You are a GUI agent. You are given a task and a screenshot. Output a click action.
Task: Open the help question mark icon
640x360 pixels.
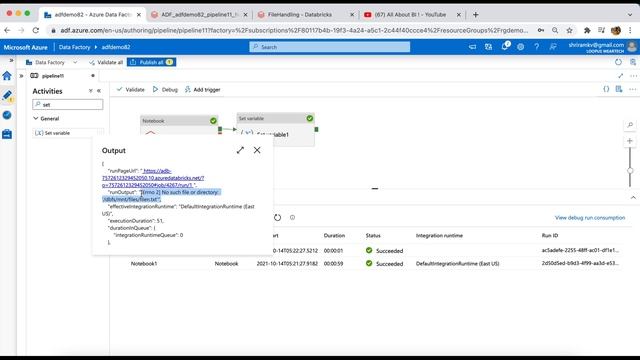pyautogui.click(x=536, y=47)
